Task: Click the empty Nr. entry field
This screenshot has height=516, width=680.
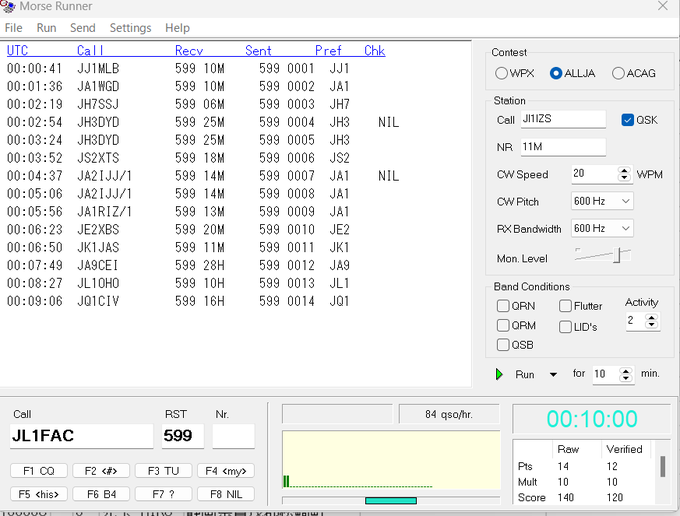Action: [233, 436]
